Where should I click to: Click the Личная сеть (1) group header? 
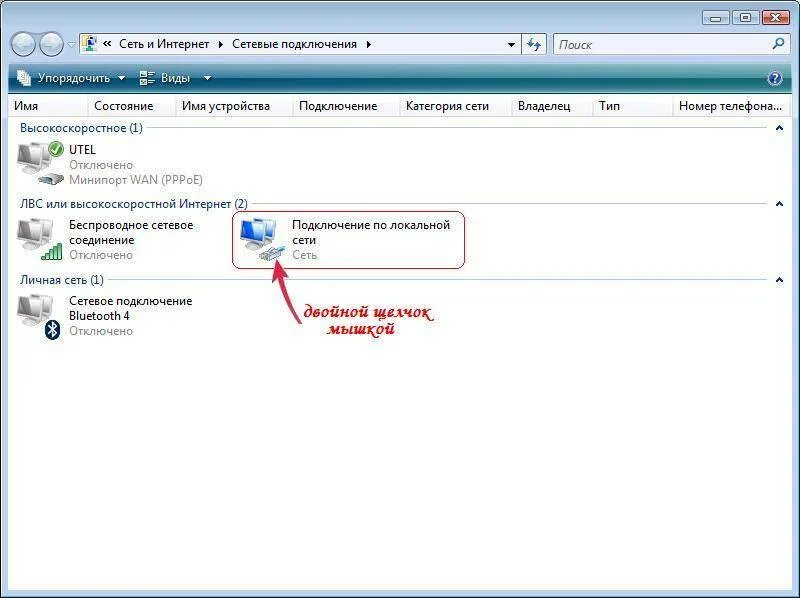tap(62, 280)
